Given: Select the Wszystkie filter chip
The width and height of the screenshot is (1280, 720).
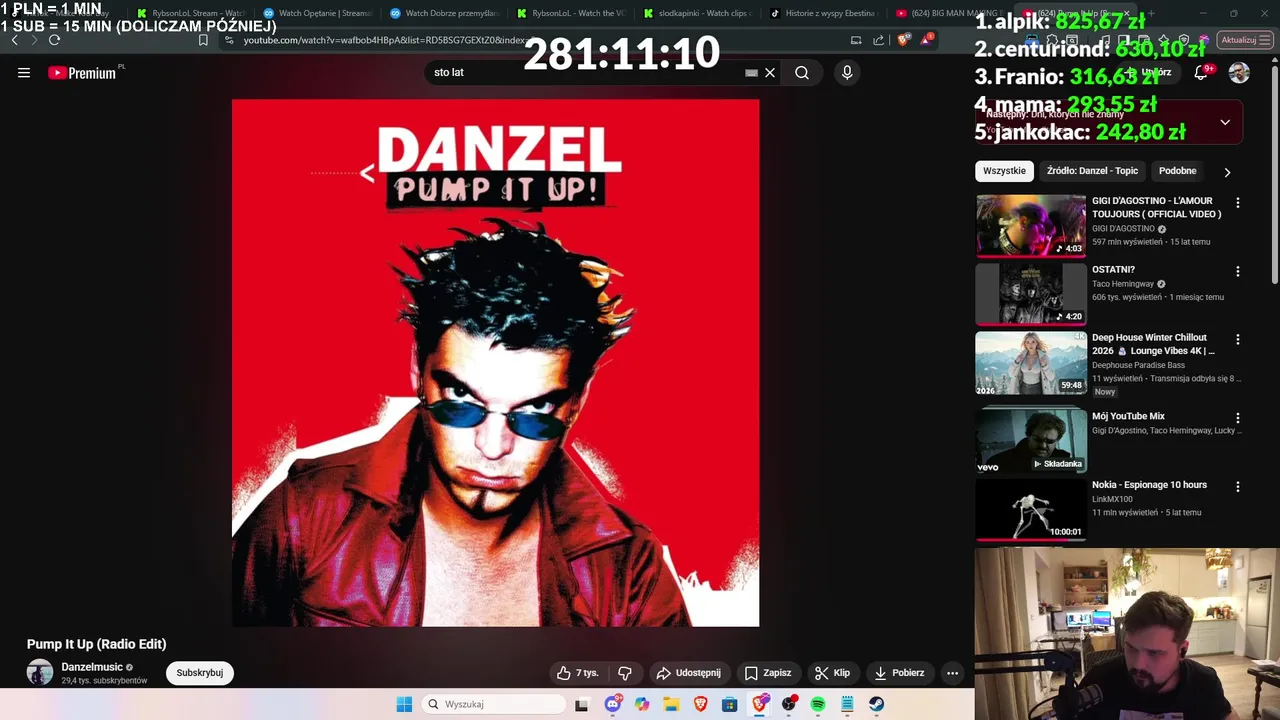Looking at the screenshot, I should coord(1004,171).
